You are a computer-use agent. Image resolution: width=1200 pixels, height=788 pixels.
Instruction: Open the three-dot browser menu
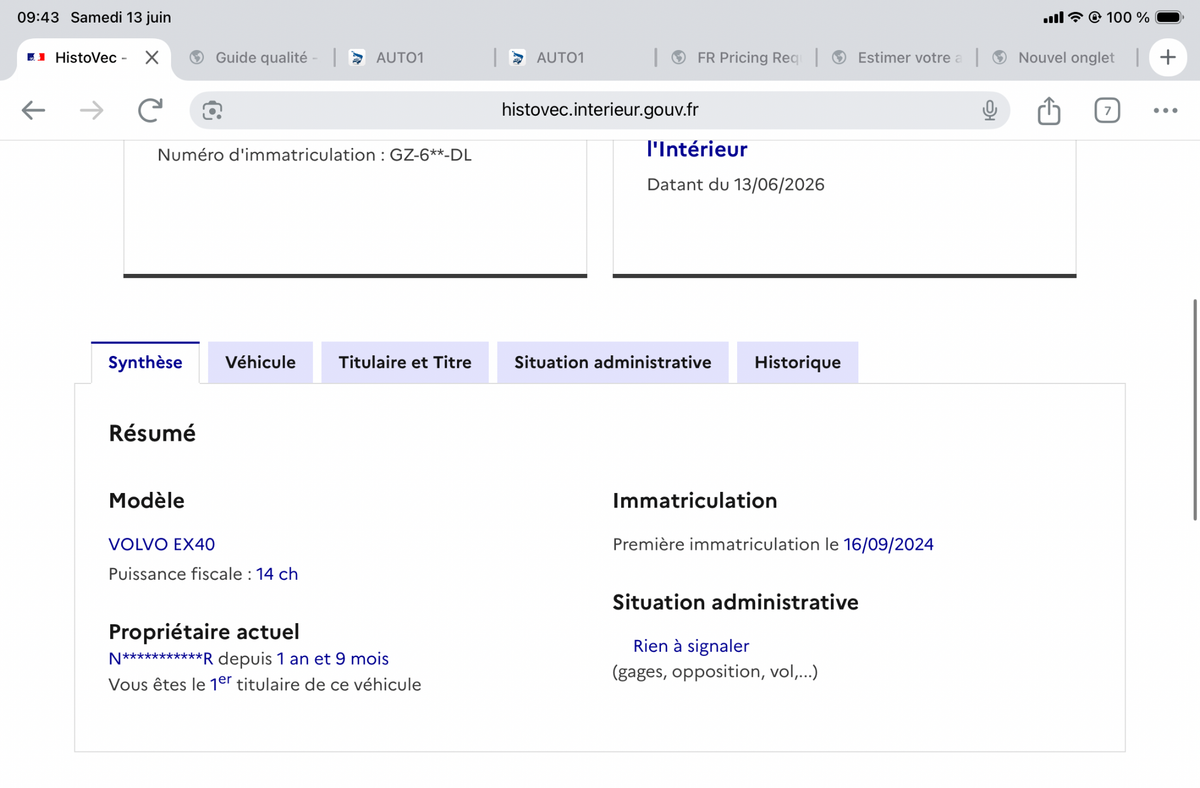(x=1165, y=110)
